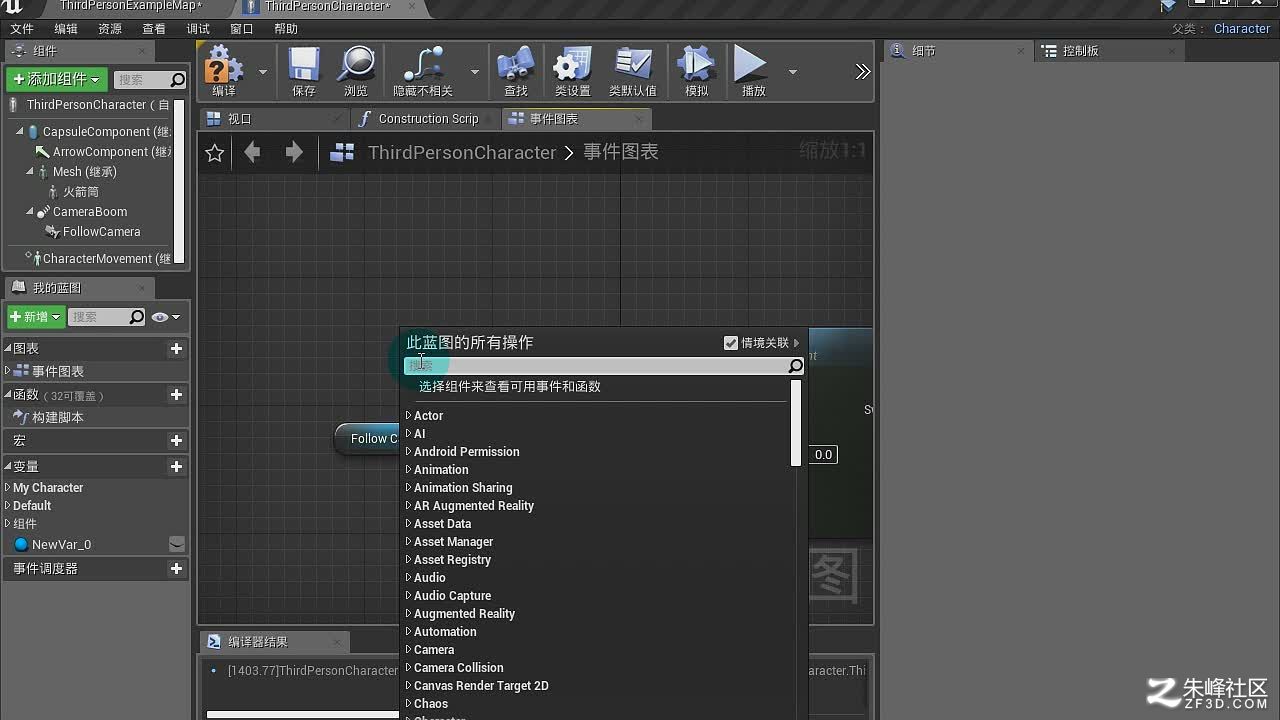Open the Debug (调试) menu
Viewport: 1280px width, 720px height.
[x=198, y=29]
